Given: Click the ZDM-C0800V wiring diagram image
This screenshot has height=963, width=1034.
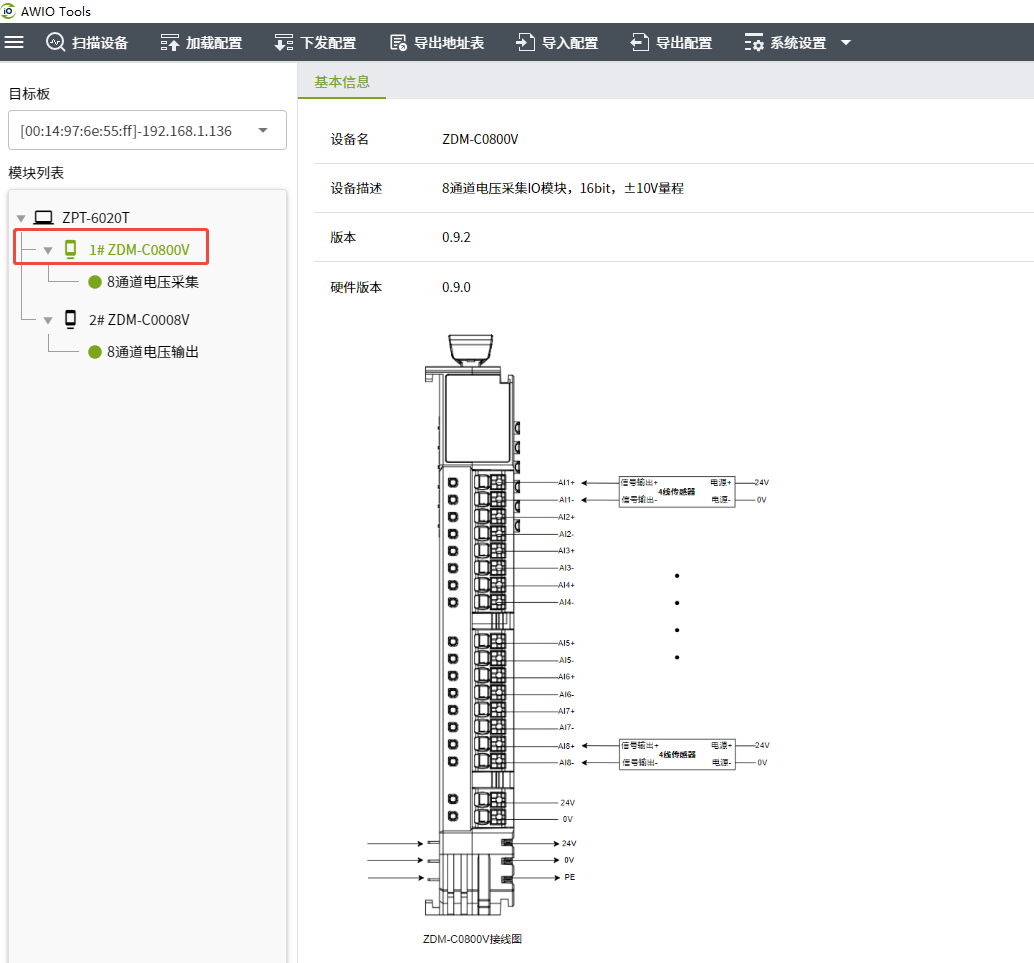Looking at the screenshot, I should pyautogui.click(x=568, y=625).
